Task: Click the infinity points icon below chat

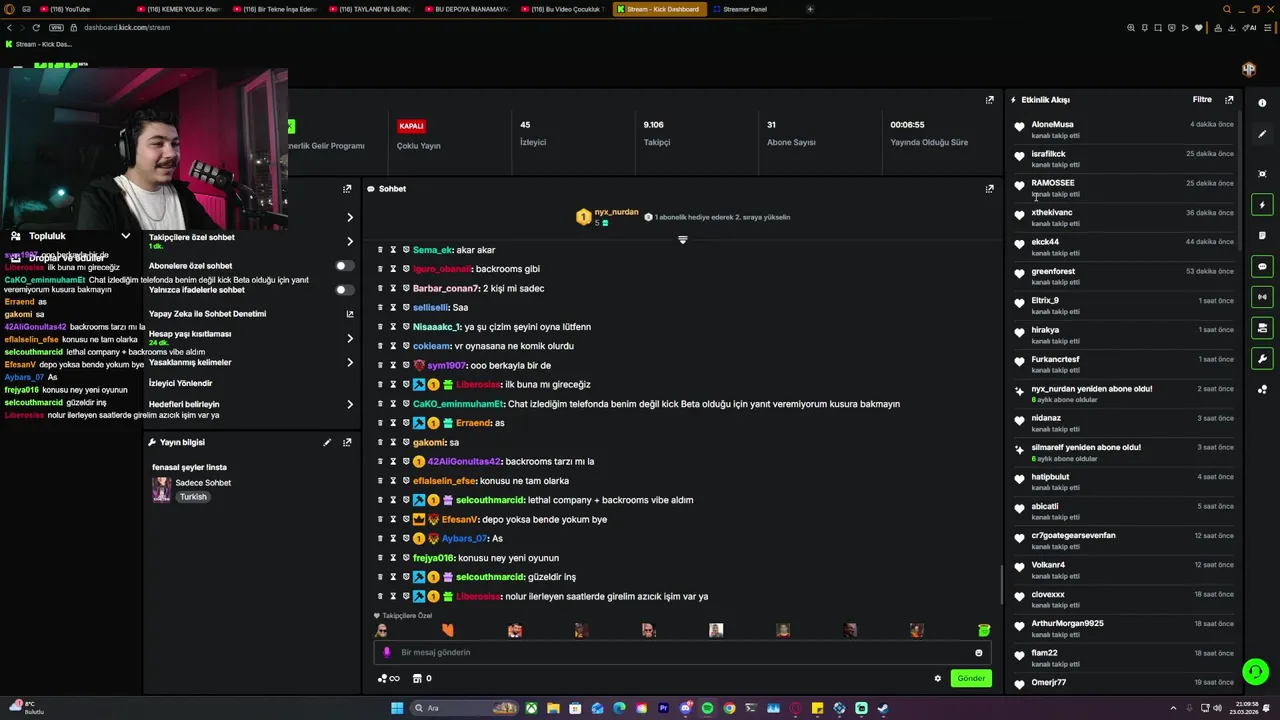Action: [388, 678]
